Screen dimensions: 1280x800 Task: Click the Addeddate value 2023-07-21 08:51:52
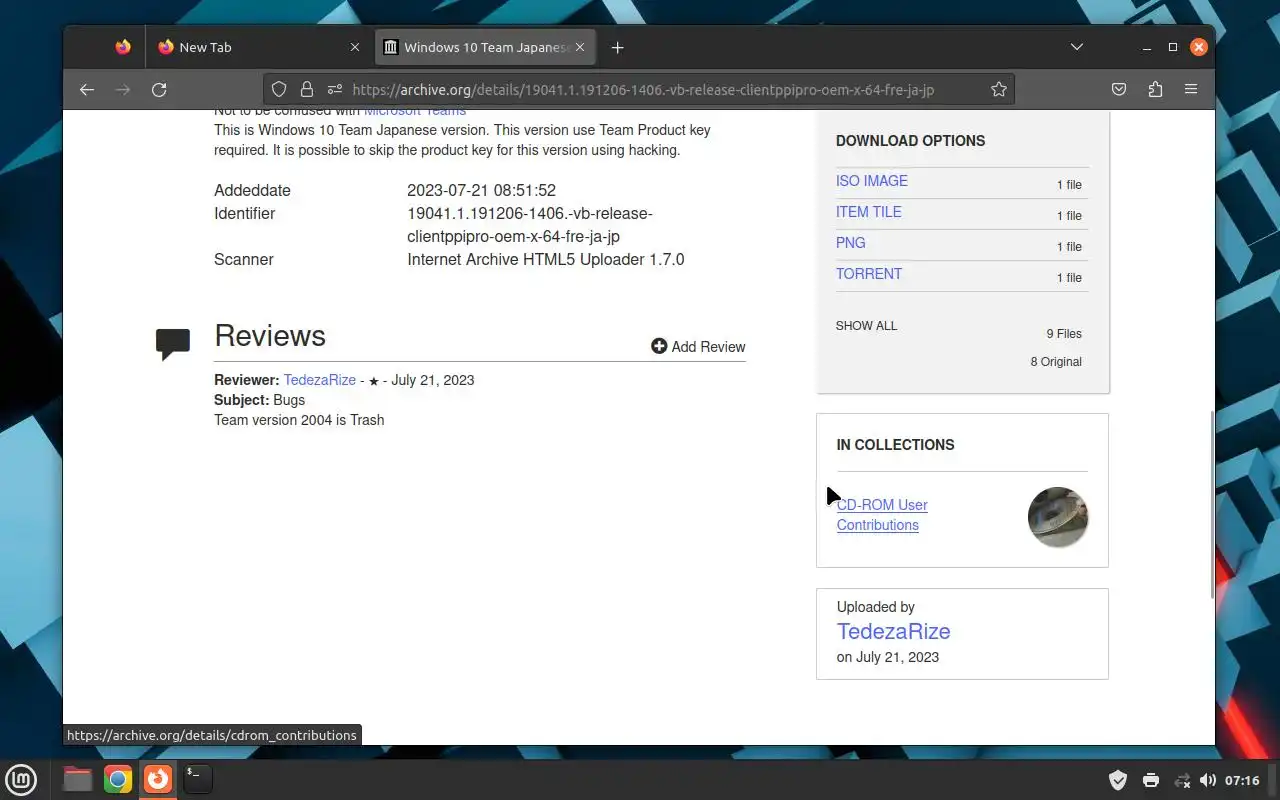(x=481, y=190)
